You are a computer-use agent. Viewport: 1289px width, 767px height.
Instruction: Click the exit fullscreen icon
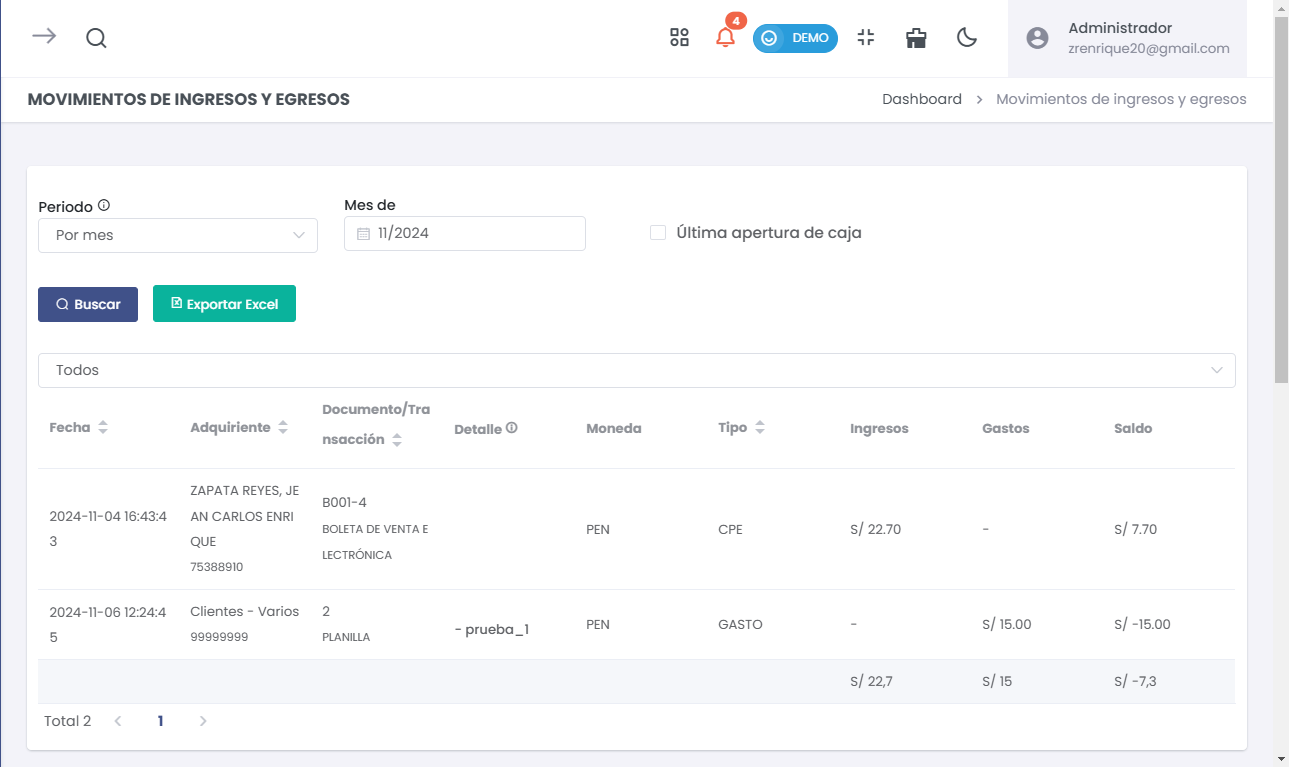click(866, 38)
